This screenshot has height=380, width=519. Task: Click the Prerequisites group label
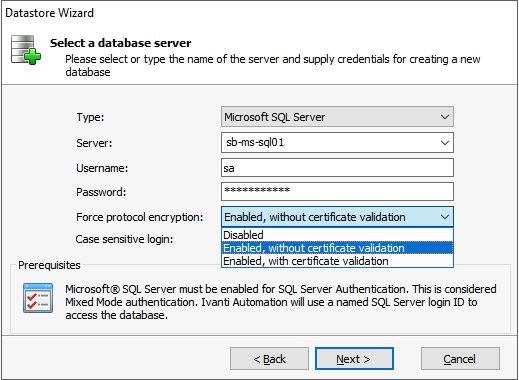[x=49, y=265]
